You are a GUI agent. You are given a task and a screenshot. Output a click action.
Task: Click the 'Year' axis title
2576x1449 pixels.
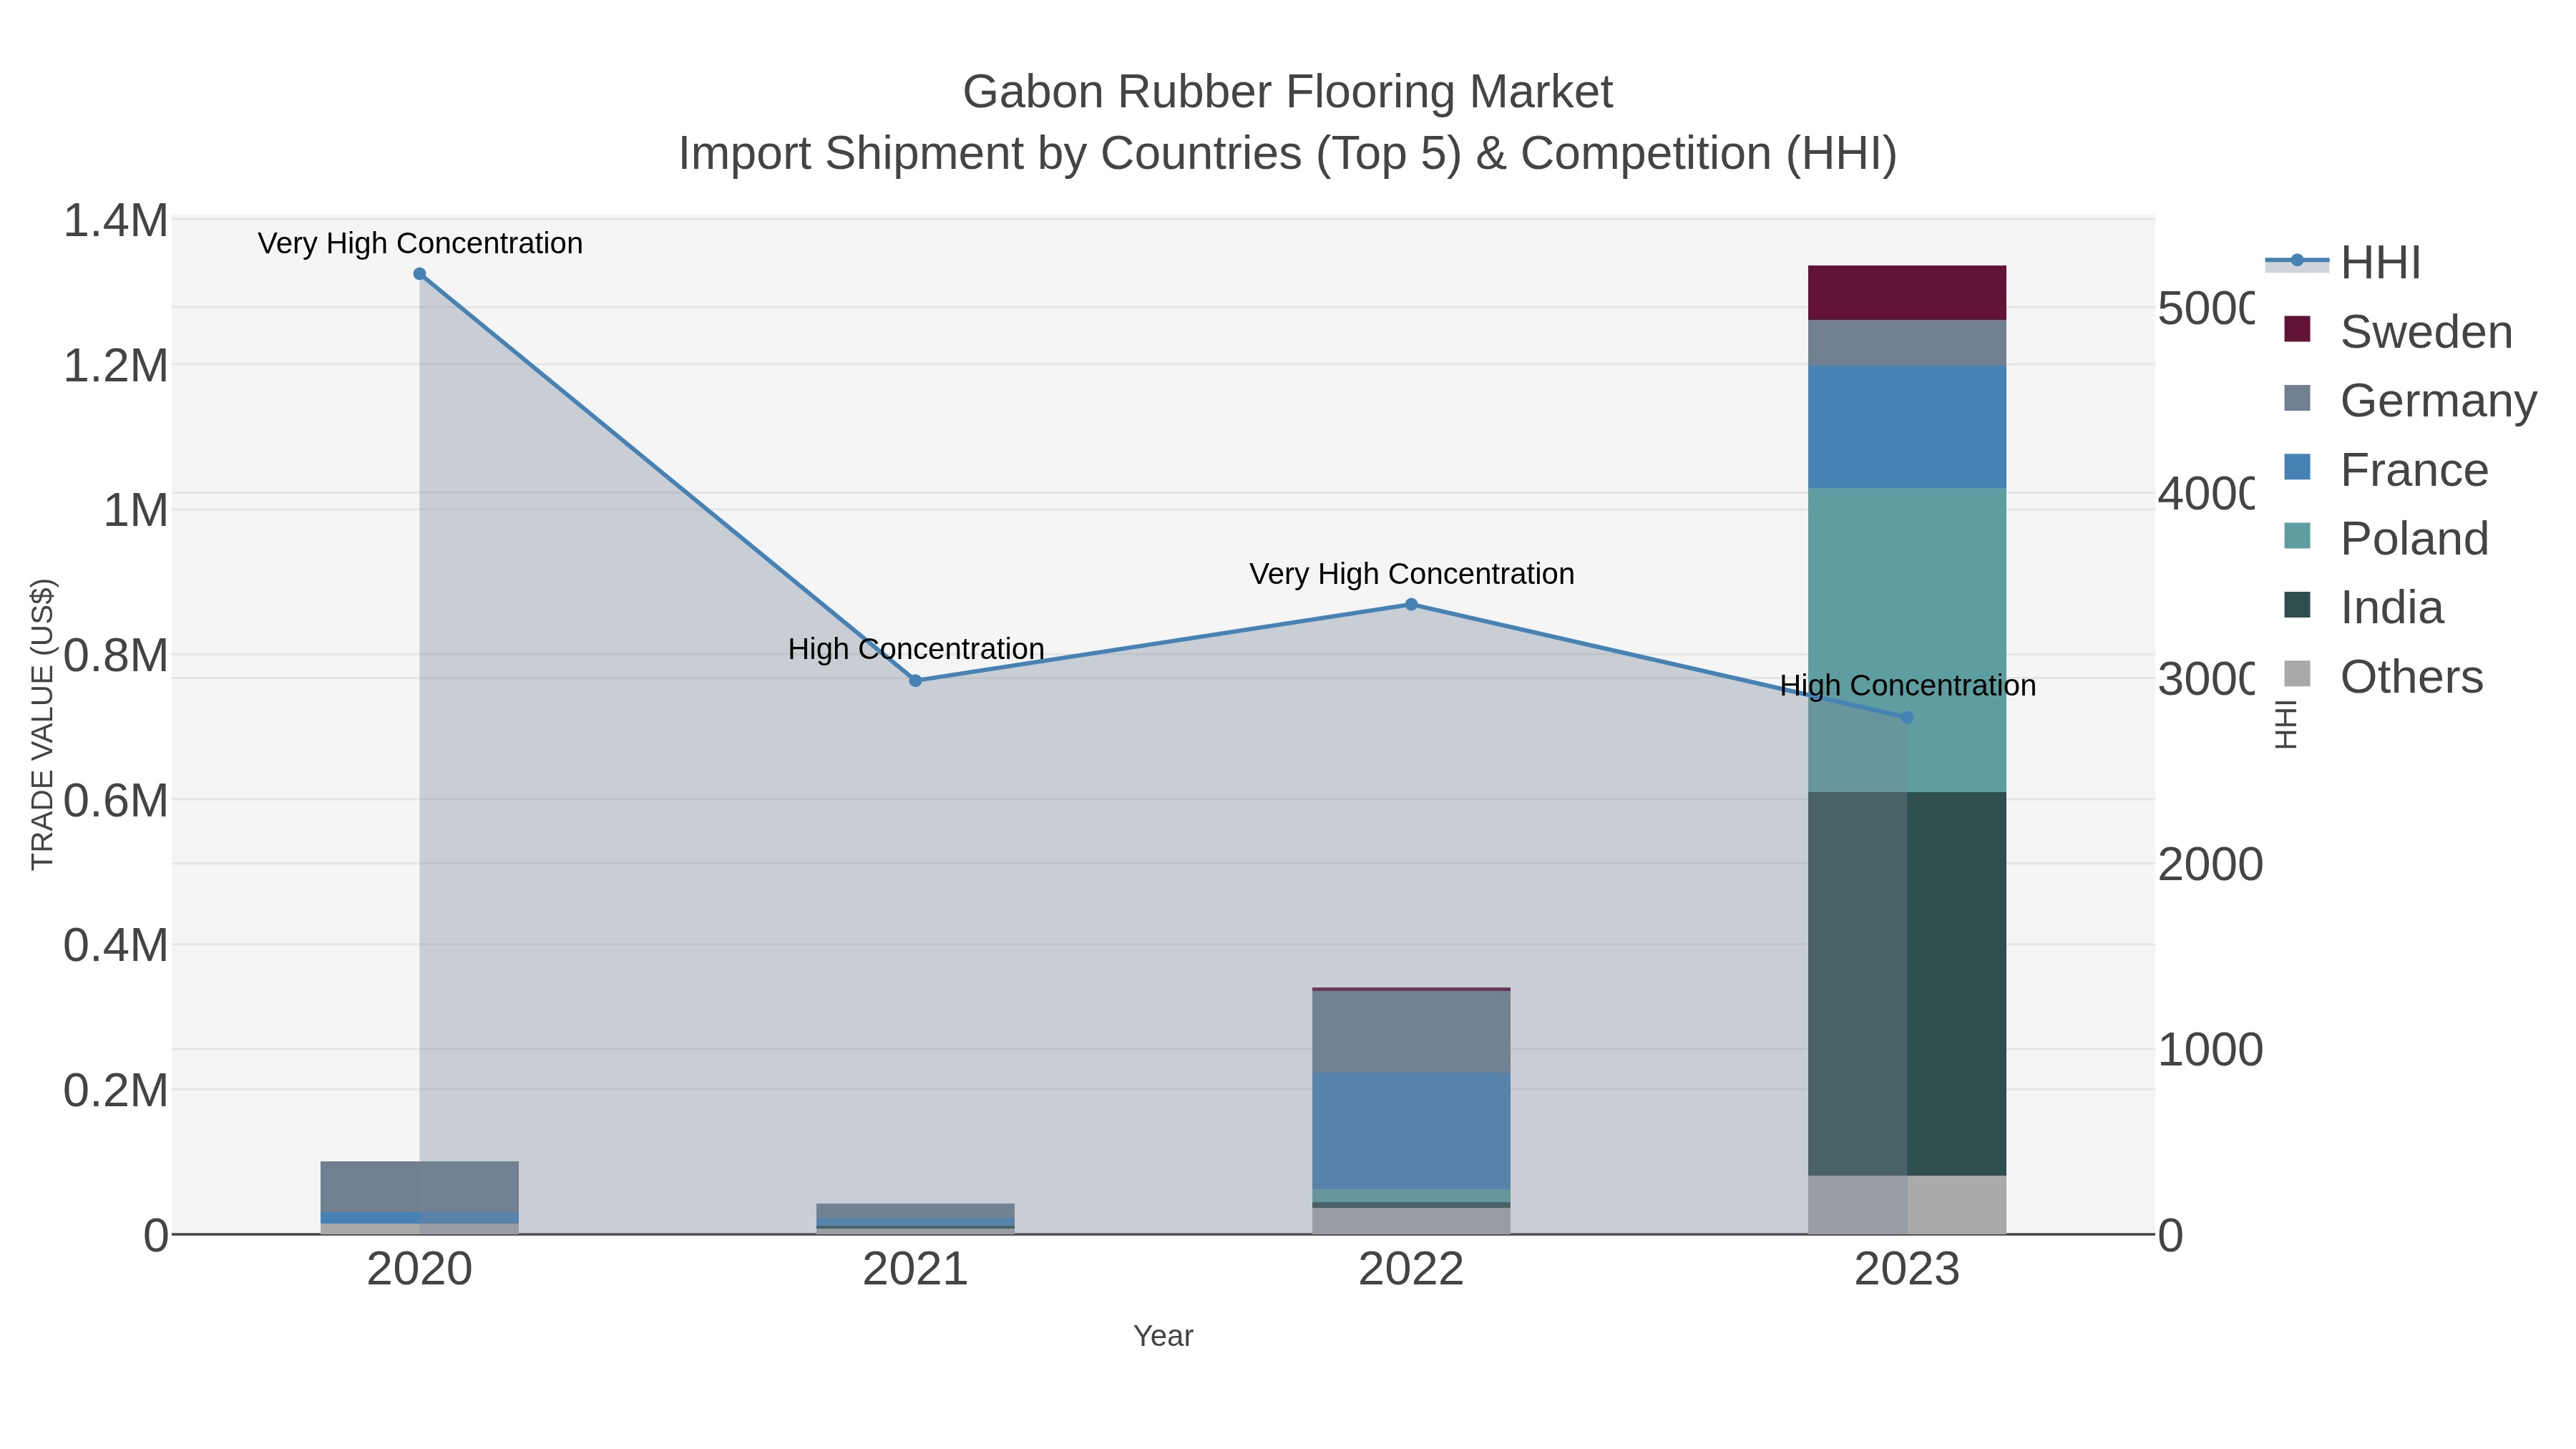click(1163, 1336)
